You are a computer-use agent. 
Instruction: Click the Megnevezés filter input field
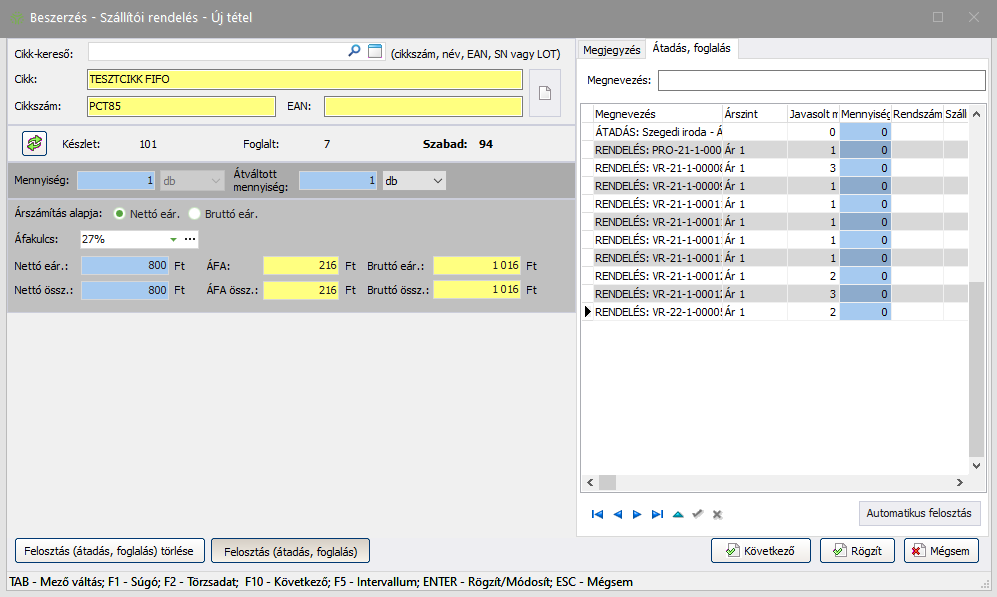[821, 80]
